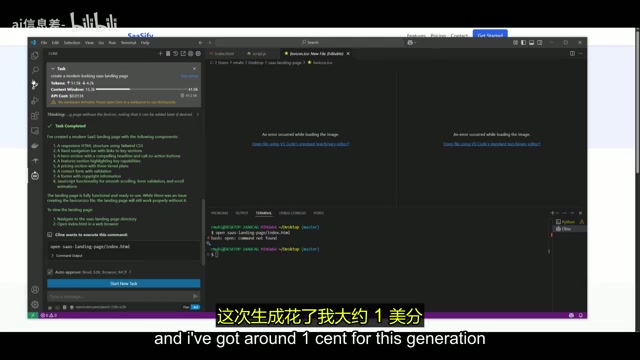Screen dimensions: 640x360
Task: Collapse the Task header chevron
Action: tap(53, 69)
